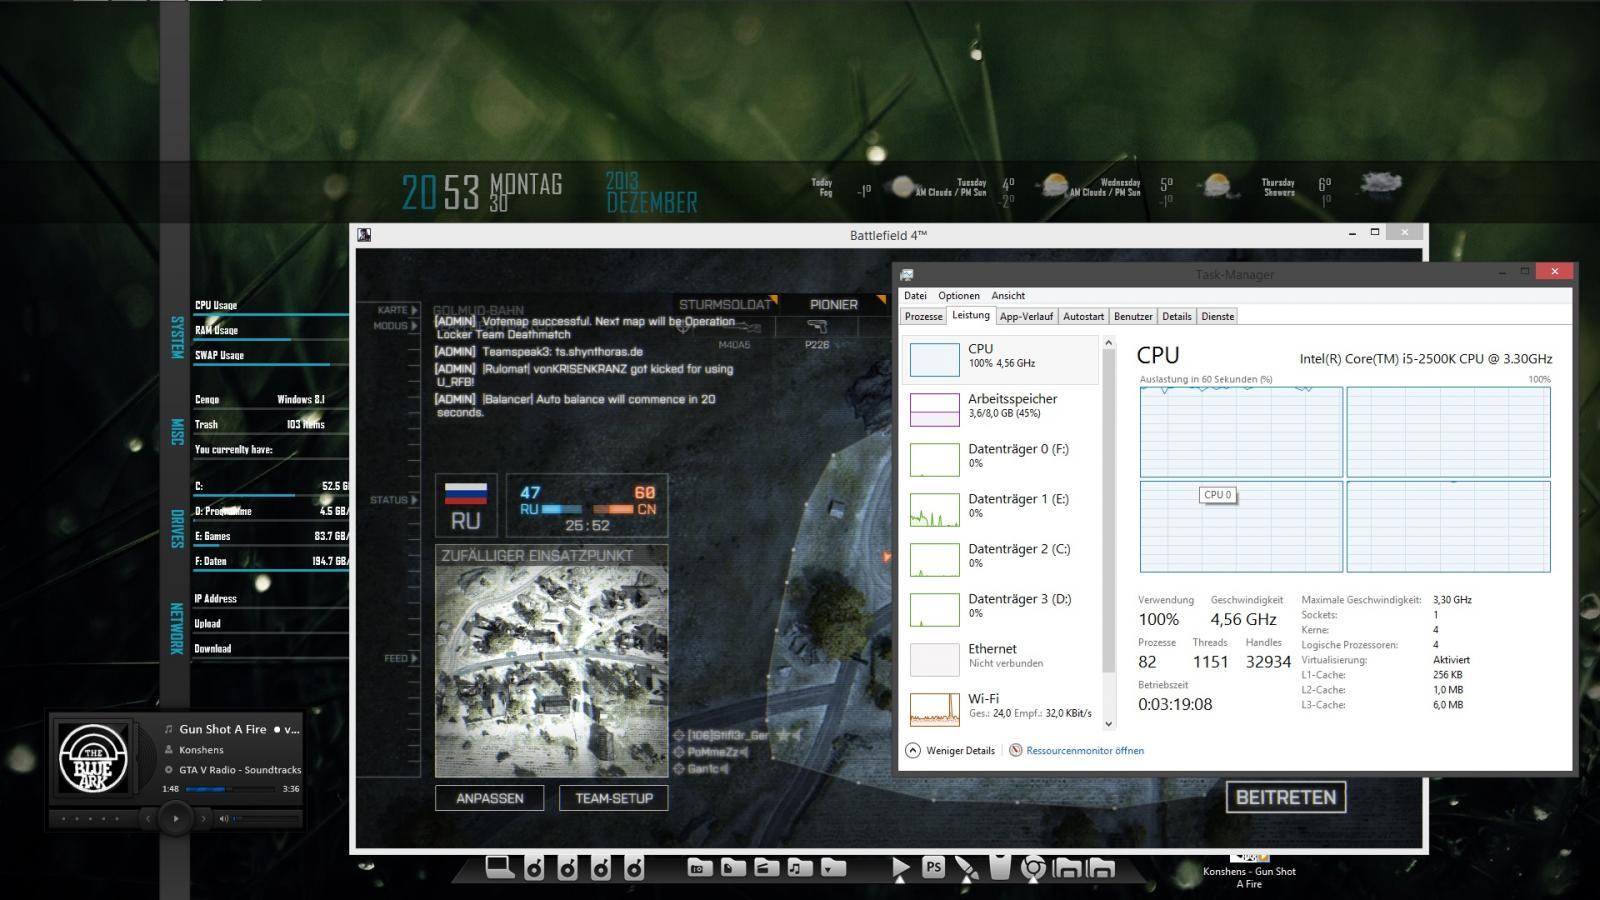The image size is (1600, 900).
Task: Expand the KARTE section arrow
Action: [x=414, y=310]
